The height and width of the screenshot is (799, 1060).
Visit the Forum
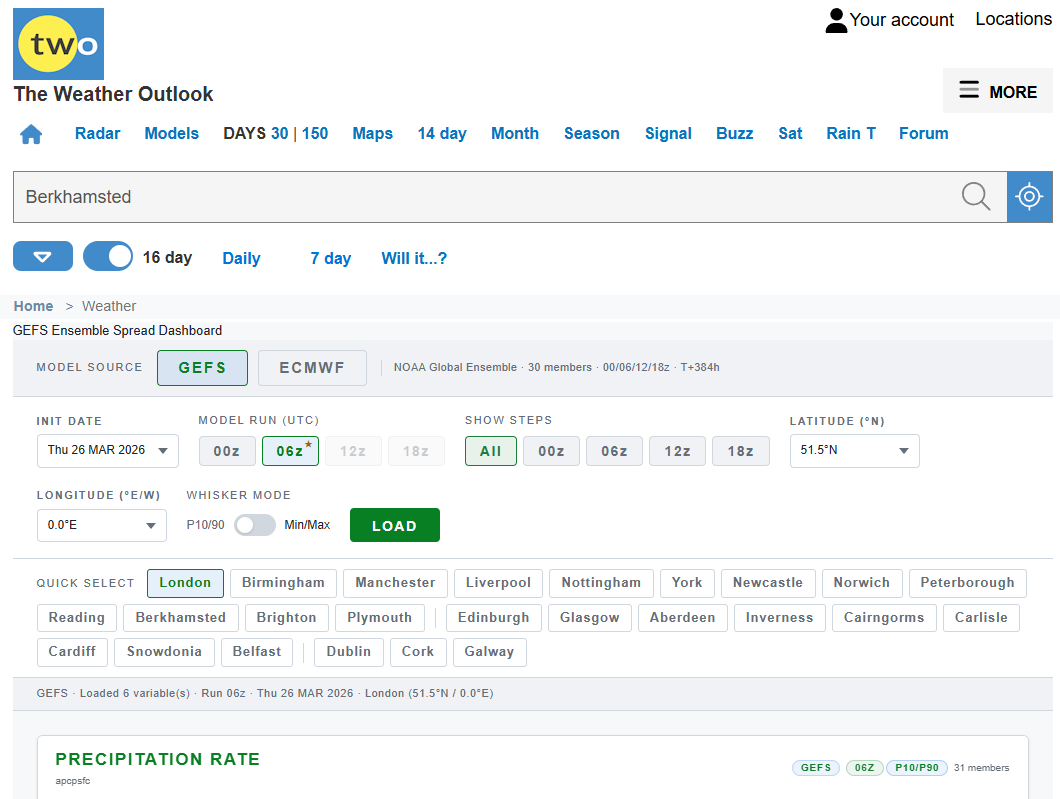(x=923, y=133)
